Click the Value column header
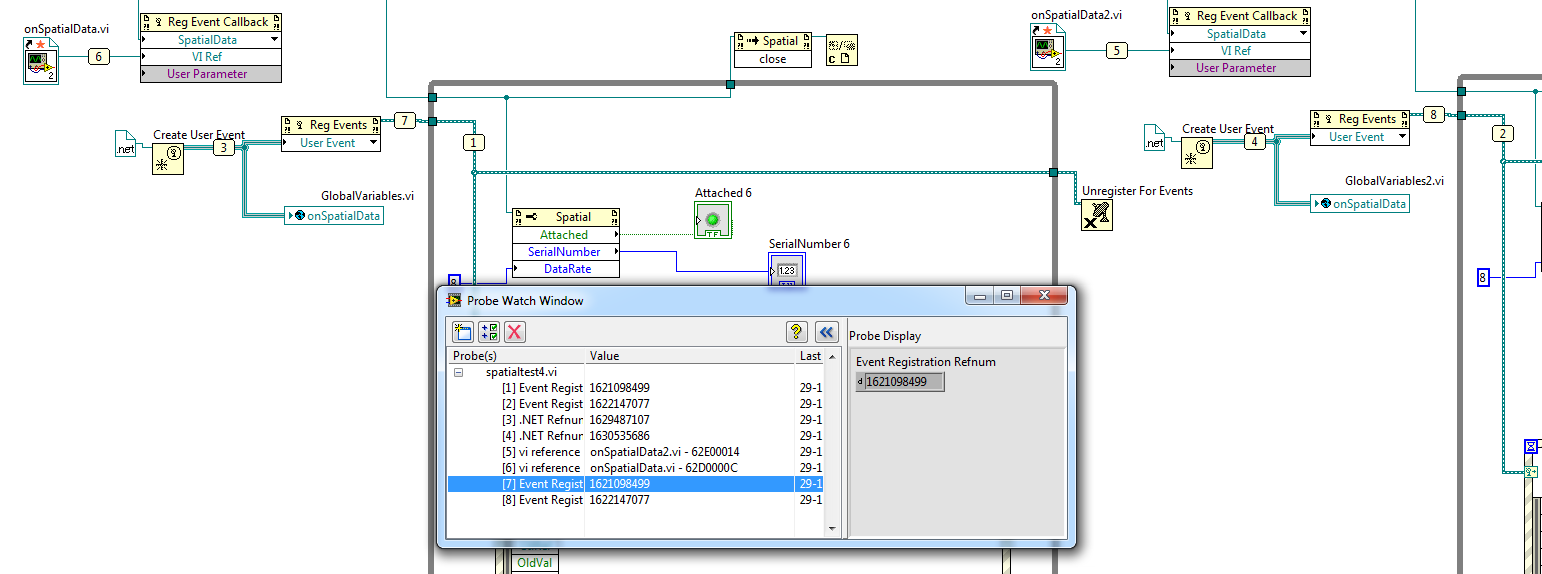1542x574 pixels. click(689, 356)
